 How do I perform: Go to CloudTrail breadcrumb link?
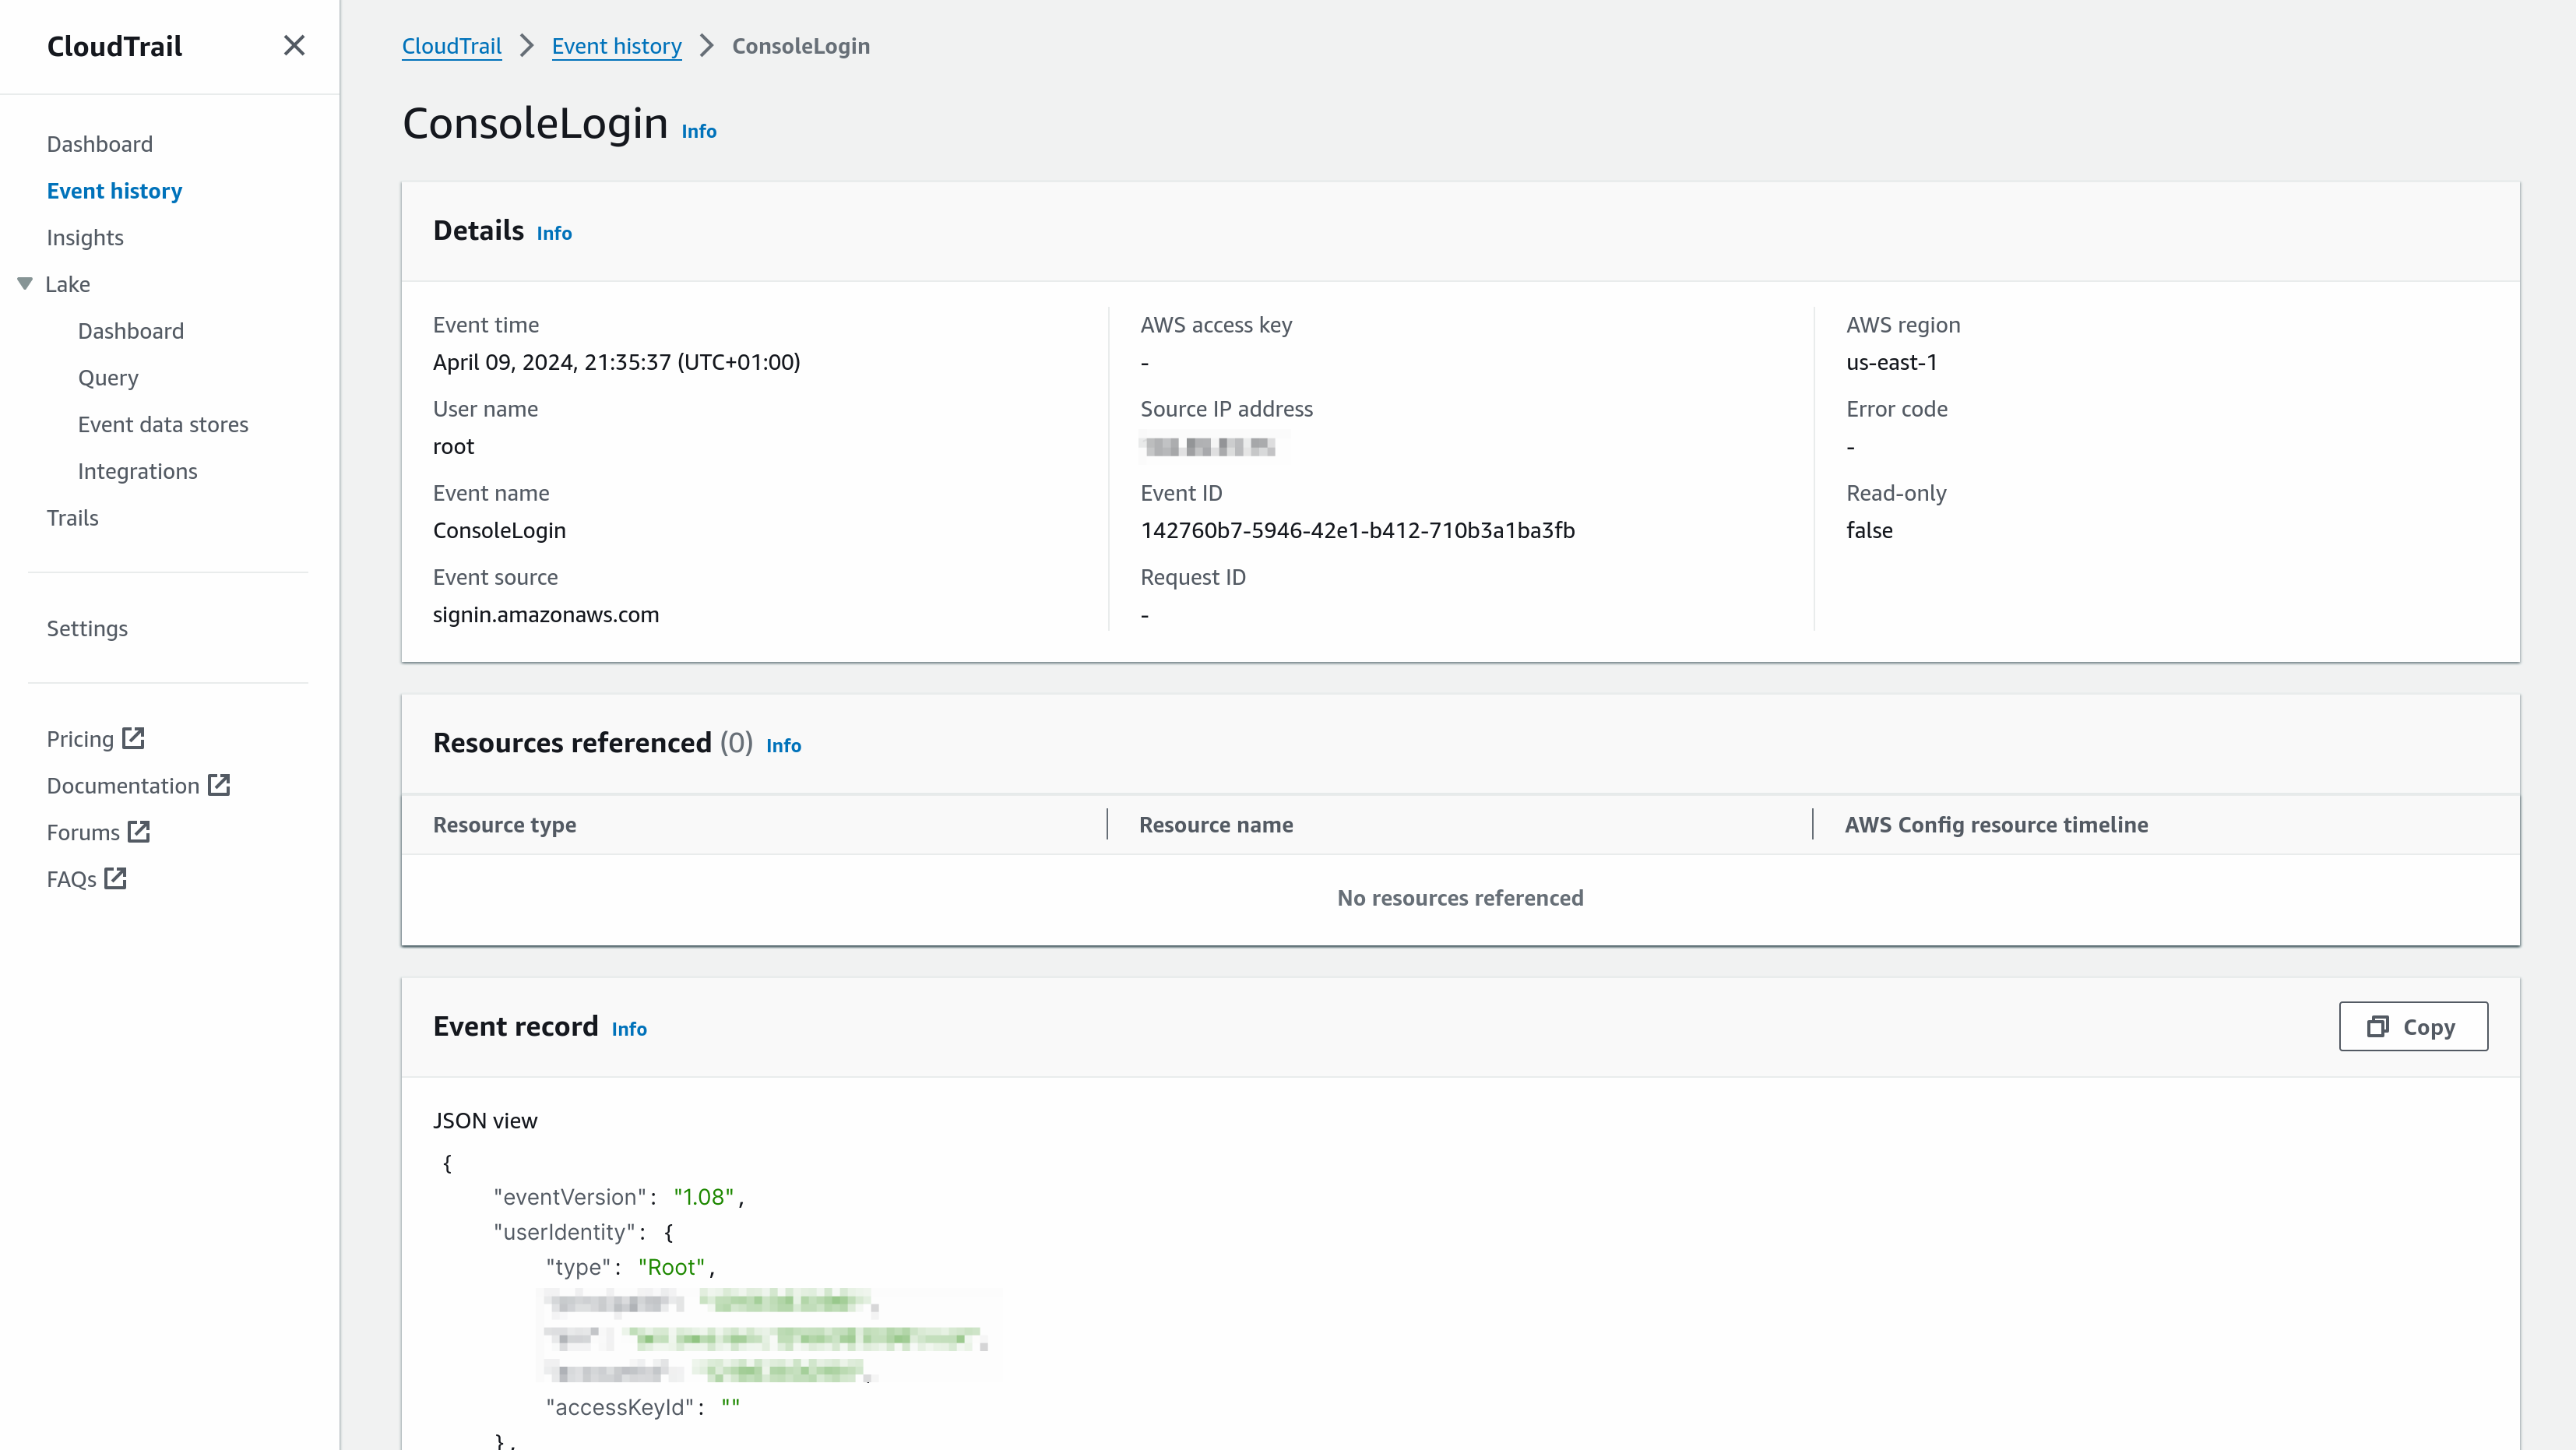tap(451, 46)
